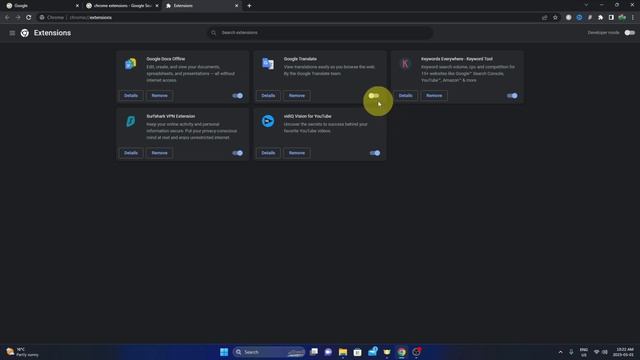Open the Chrome profile avatar

point(622,18)
